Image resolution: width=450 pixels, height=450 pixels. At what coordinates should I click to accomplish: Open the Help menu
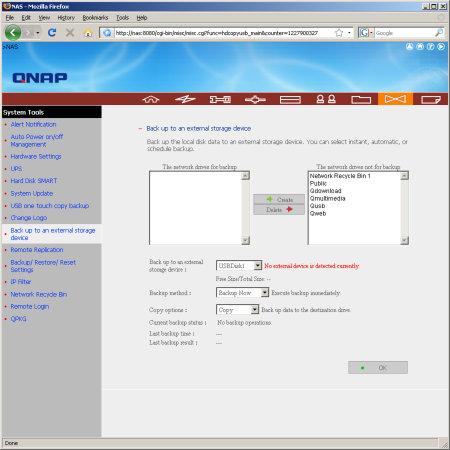click(142, 18)
